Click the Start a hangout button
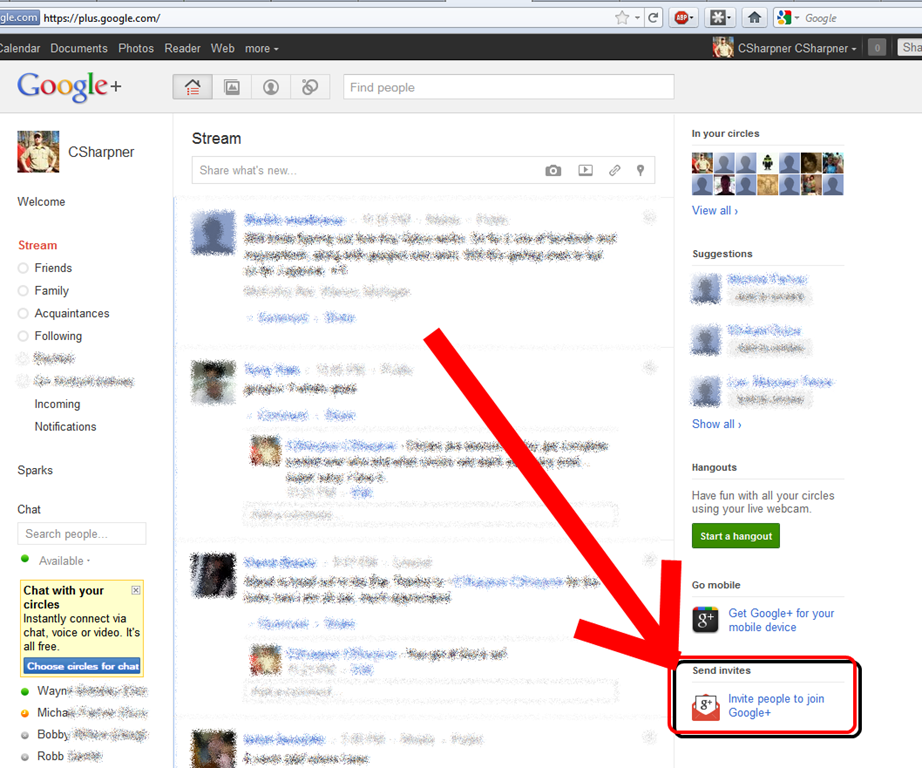This screenshot has width=922, height=768. point(736,536)
